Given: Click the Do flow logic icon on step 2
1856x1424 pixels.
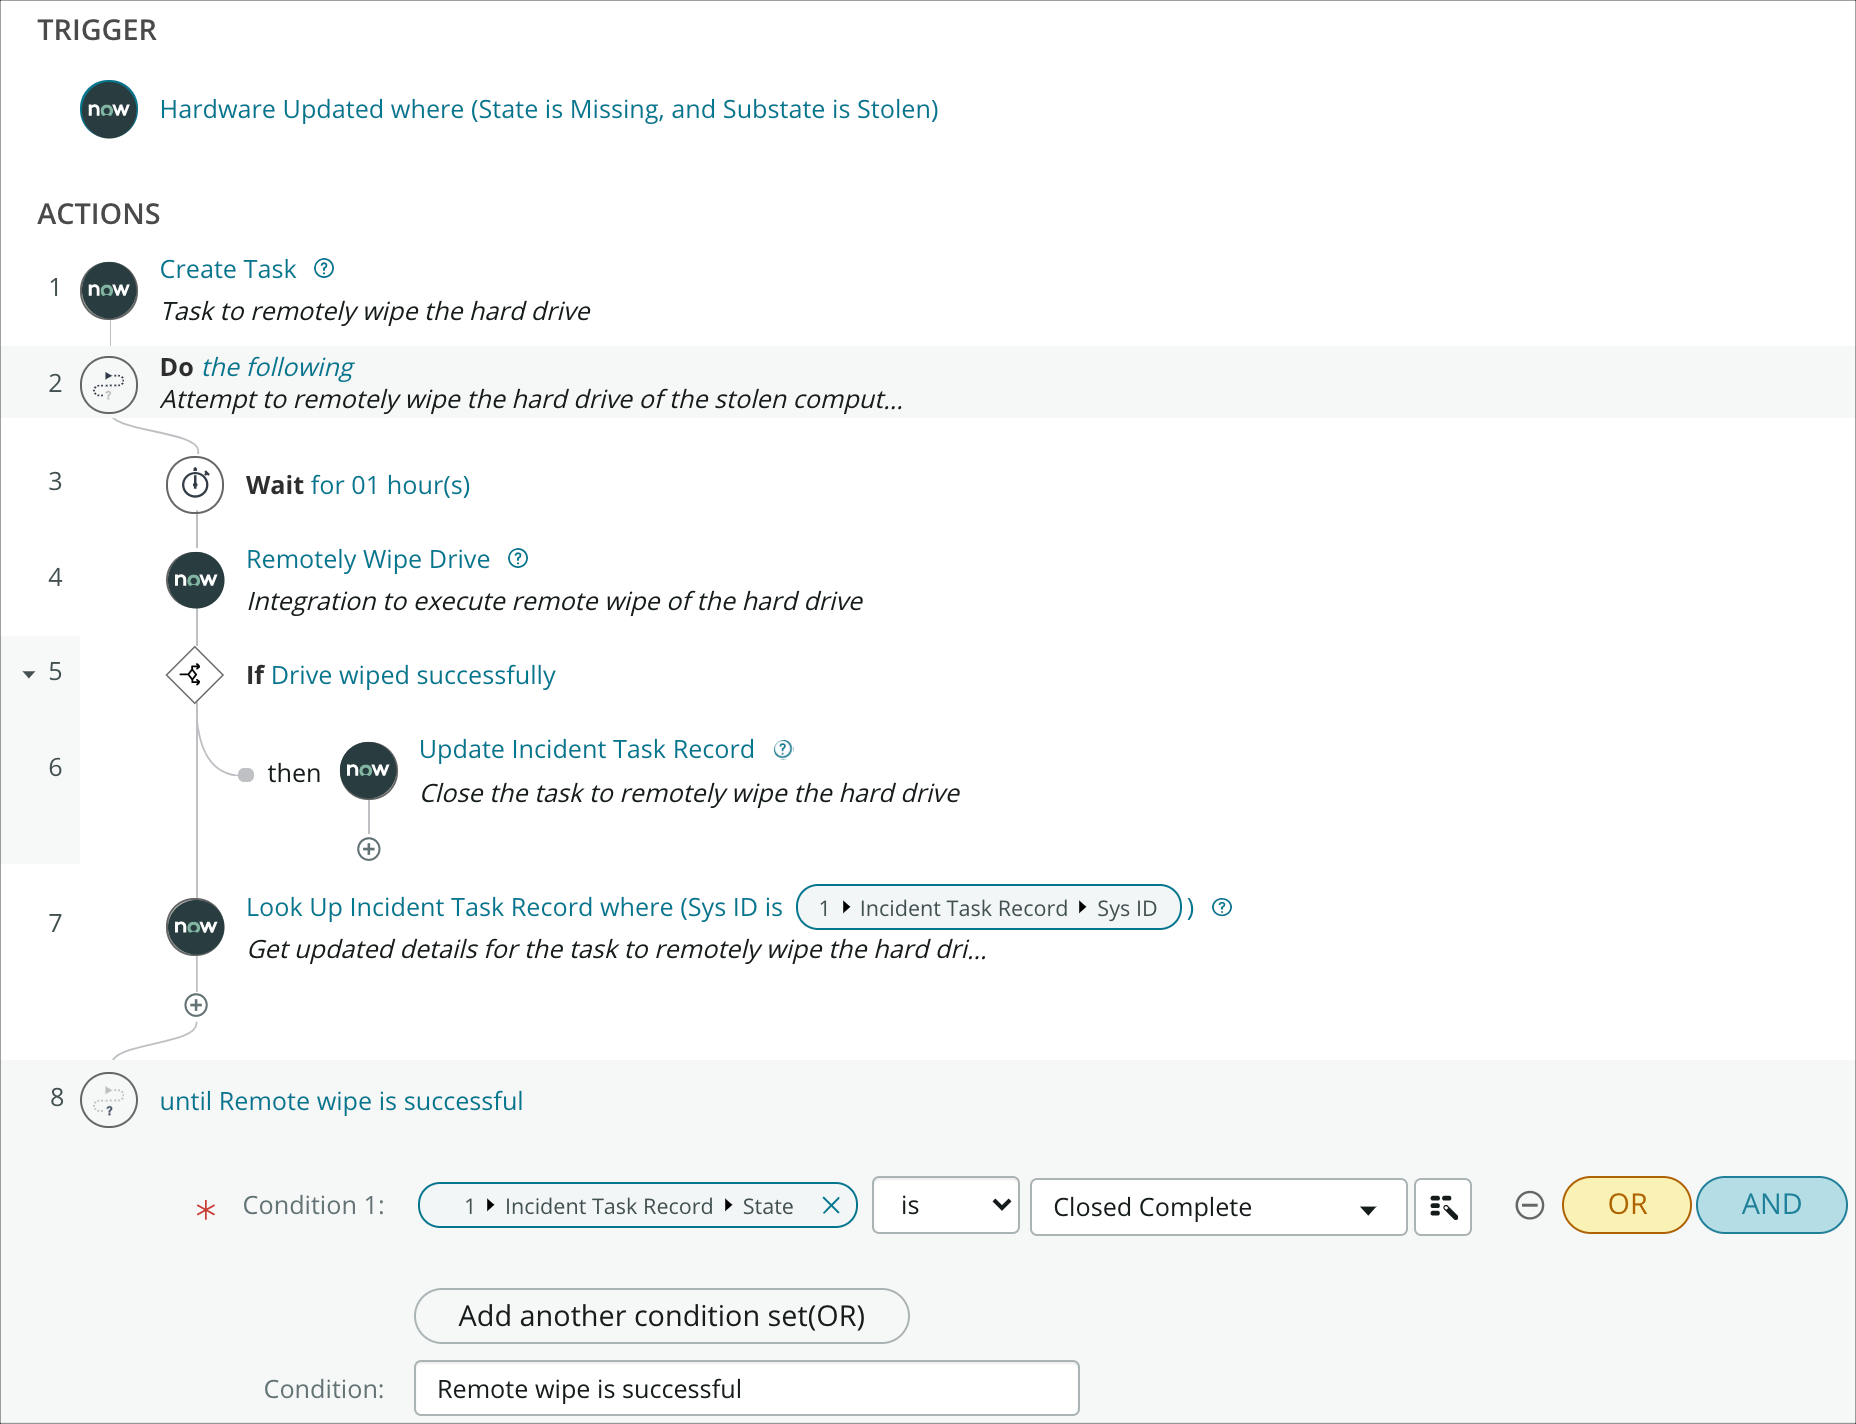Looking at the screenshot, I should tap(108, 384).
